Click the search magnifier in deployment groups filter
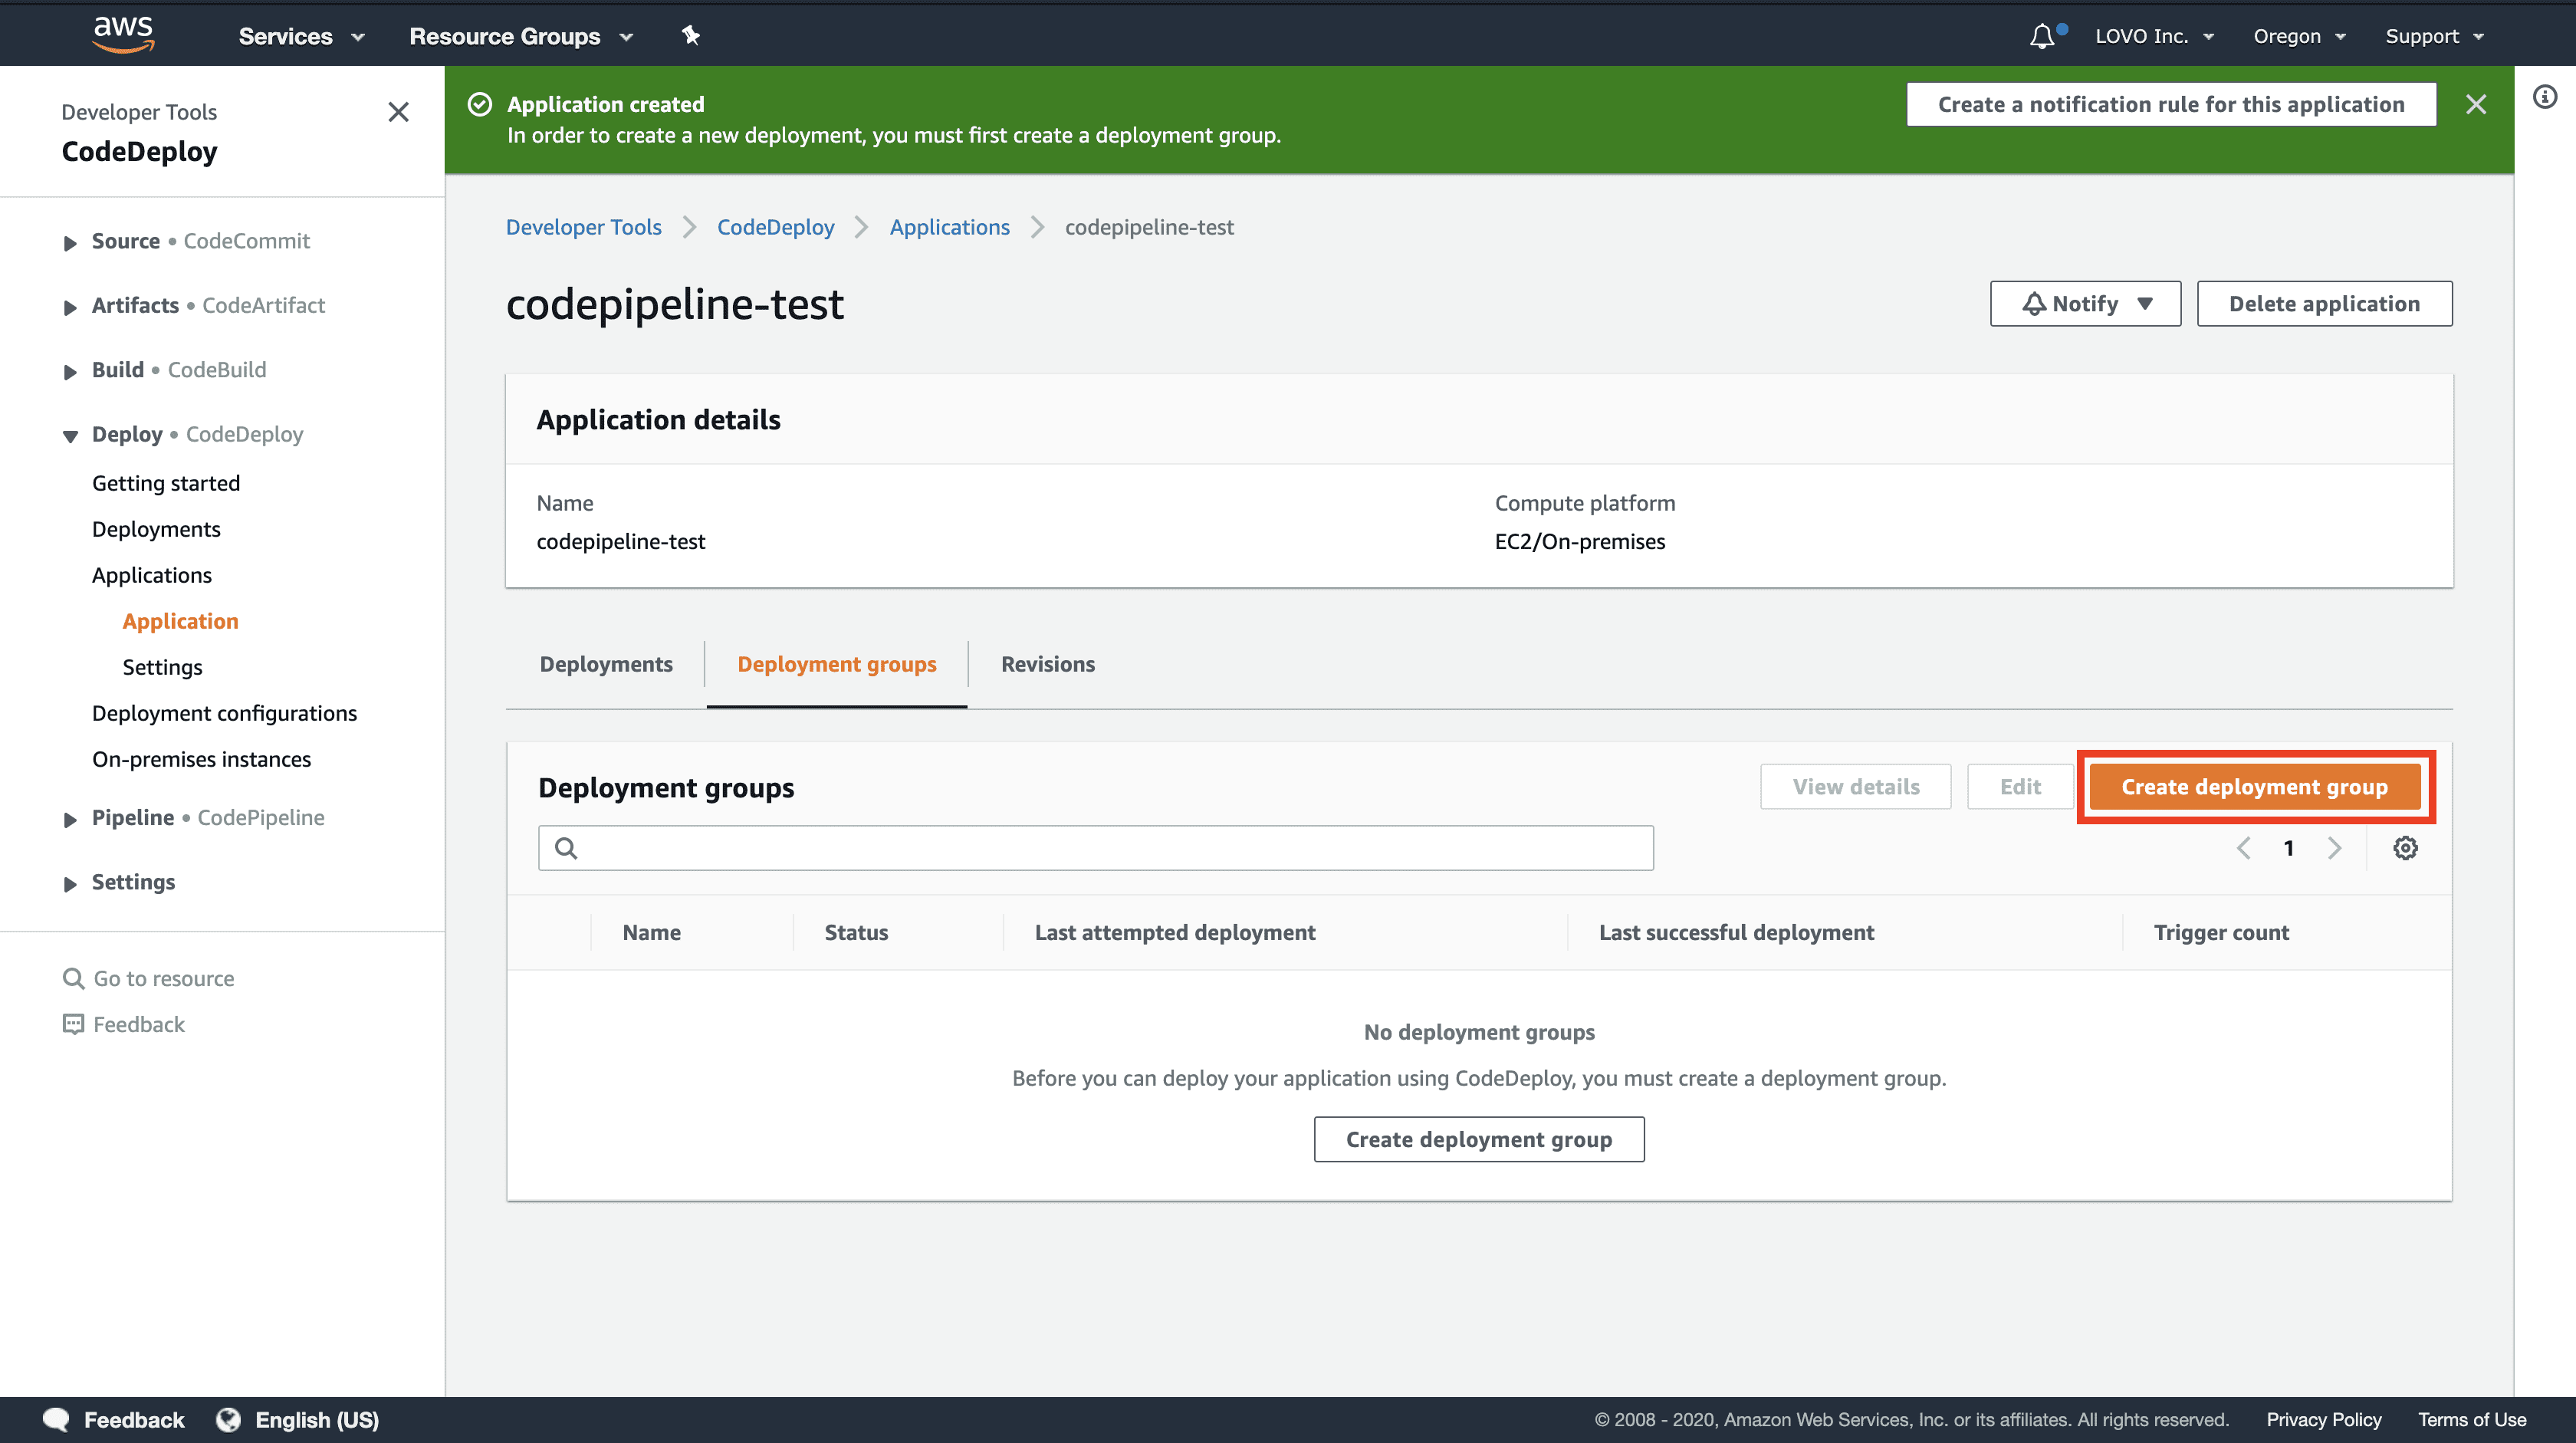The width and height of the screenshot is (2576, 1443). [566, 848]
